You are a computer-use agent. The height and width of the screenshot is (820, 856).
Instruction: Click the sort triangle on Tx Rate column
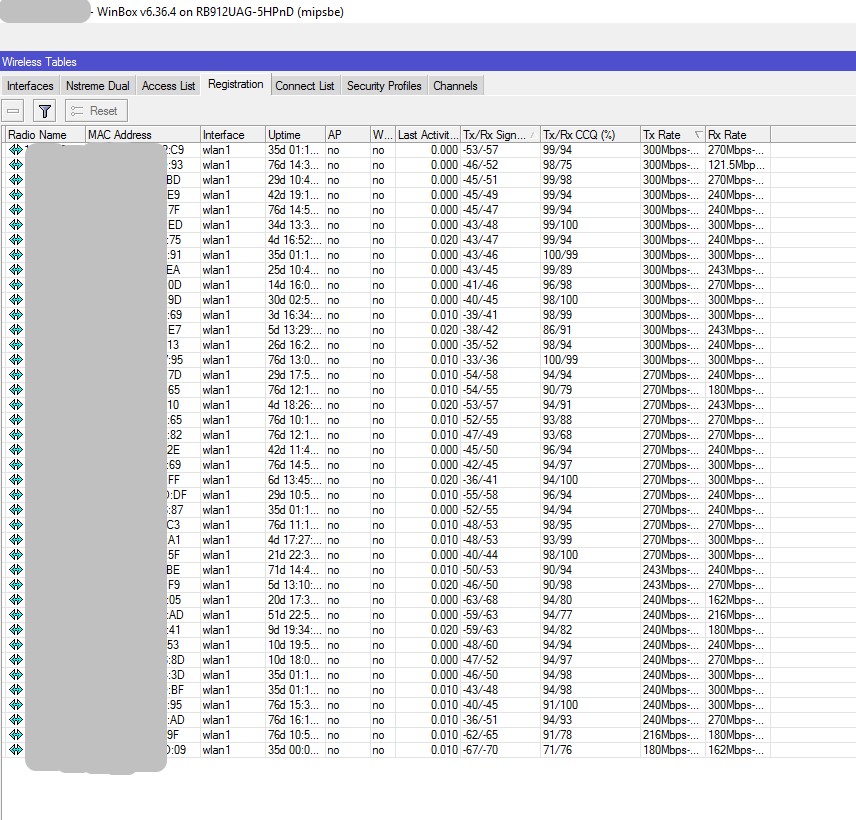click(x=699, y=134)
